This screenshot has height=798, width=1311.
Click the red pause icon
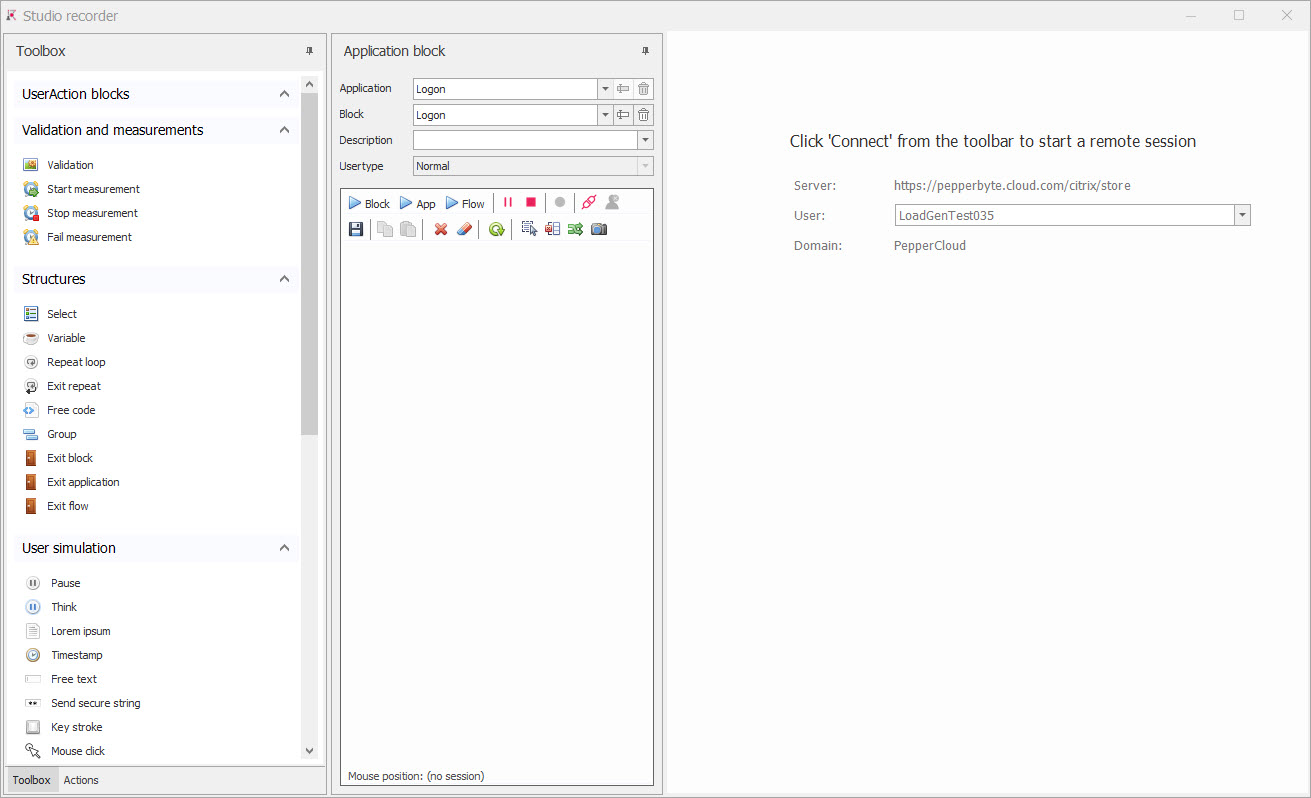508,203
